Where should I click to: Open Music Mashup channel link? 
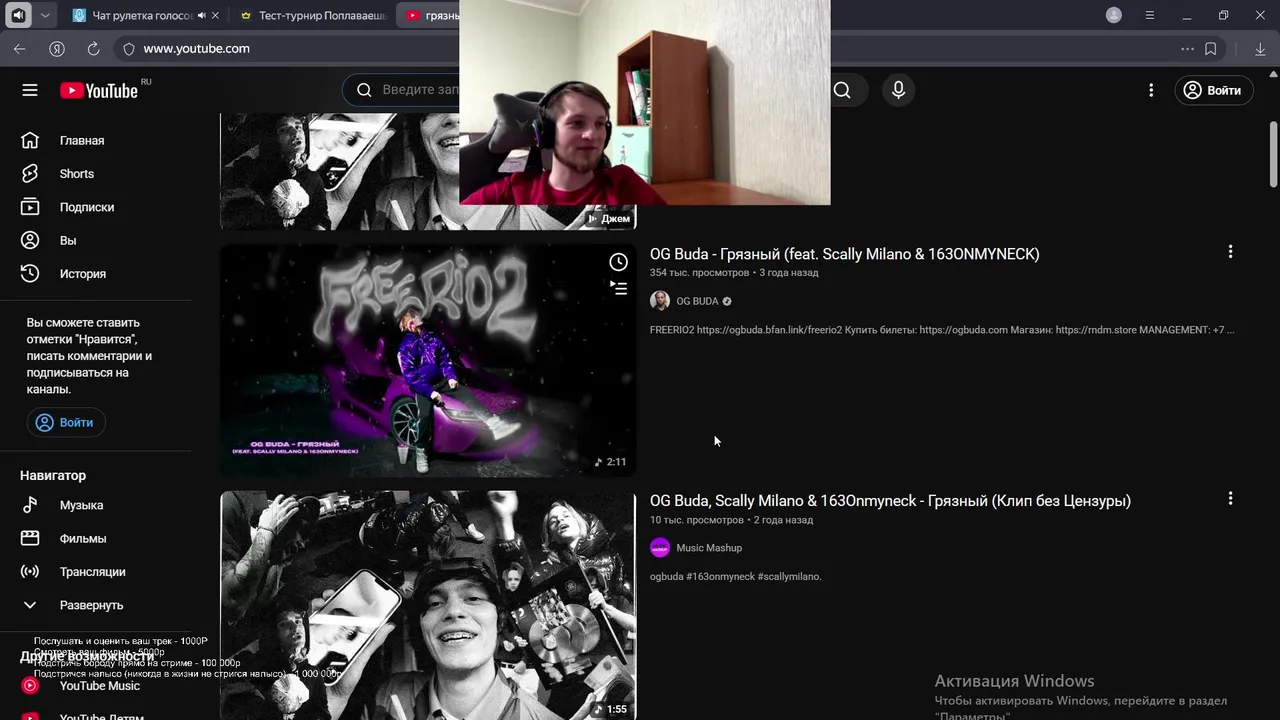click(x=709, y=548)
